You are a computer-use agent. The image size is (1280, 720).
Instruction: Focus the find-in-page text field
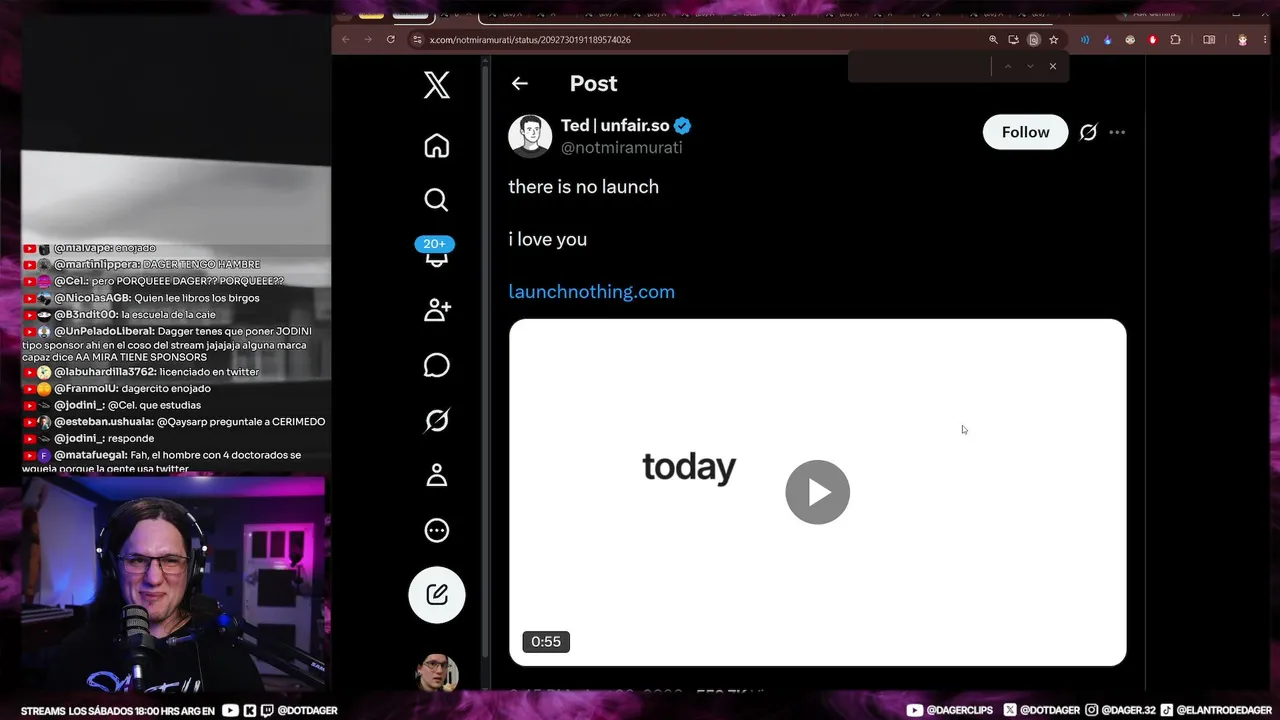pyautogui.click(x=920, y=66)
